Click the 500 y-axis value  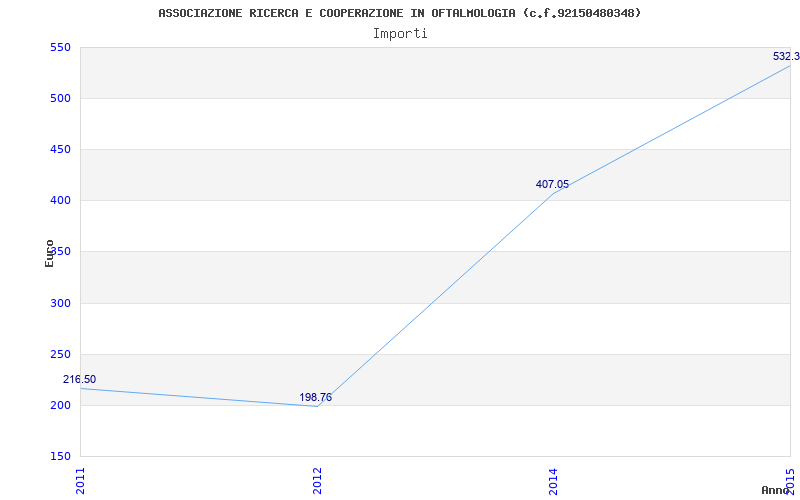pyautogui.click(x=60, y=98)
